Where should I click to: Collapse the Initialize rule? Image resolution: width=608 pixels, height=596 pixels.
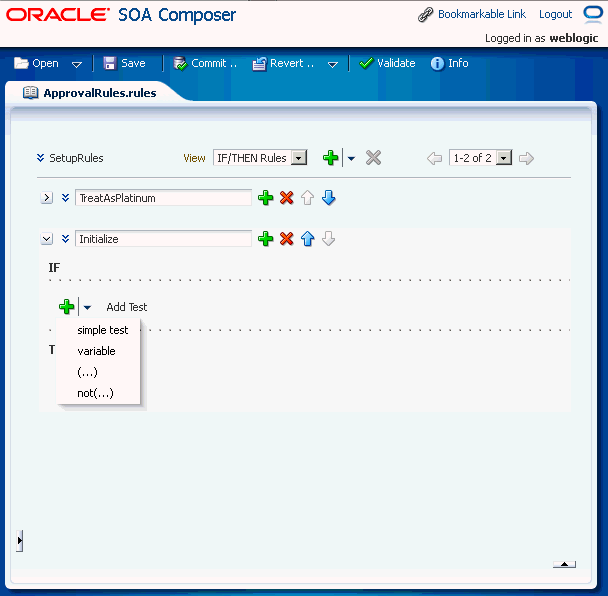(x=47, y=238)
